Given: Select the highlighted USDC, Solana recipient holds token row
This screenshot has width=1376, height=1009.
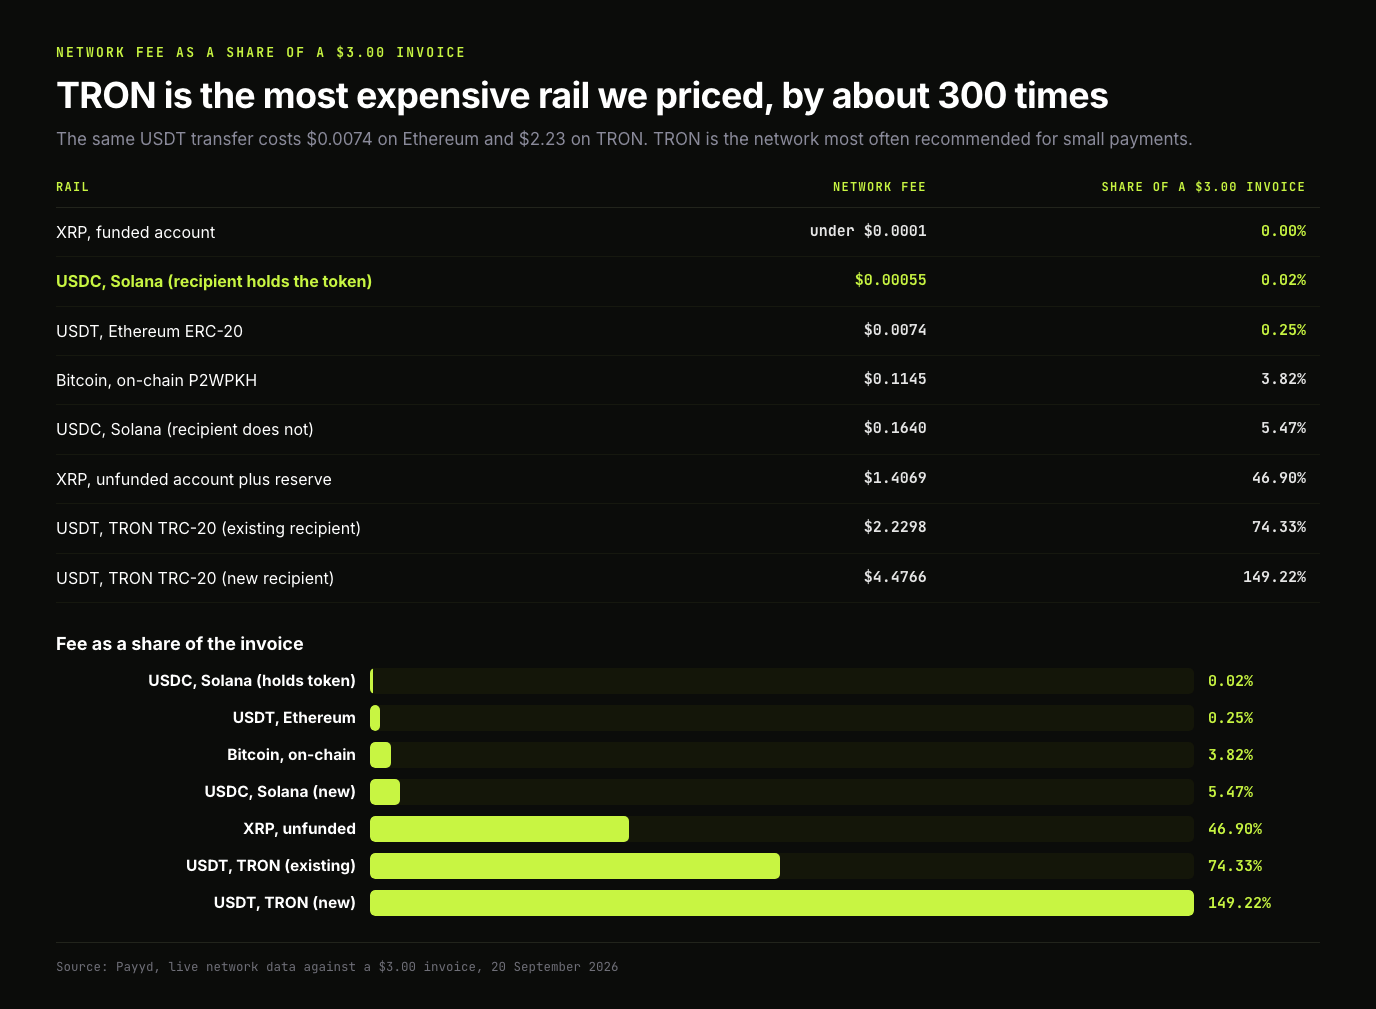Looking at the screenshot, I should click(x=688, y=281).
